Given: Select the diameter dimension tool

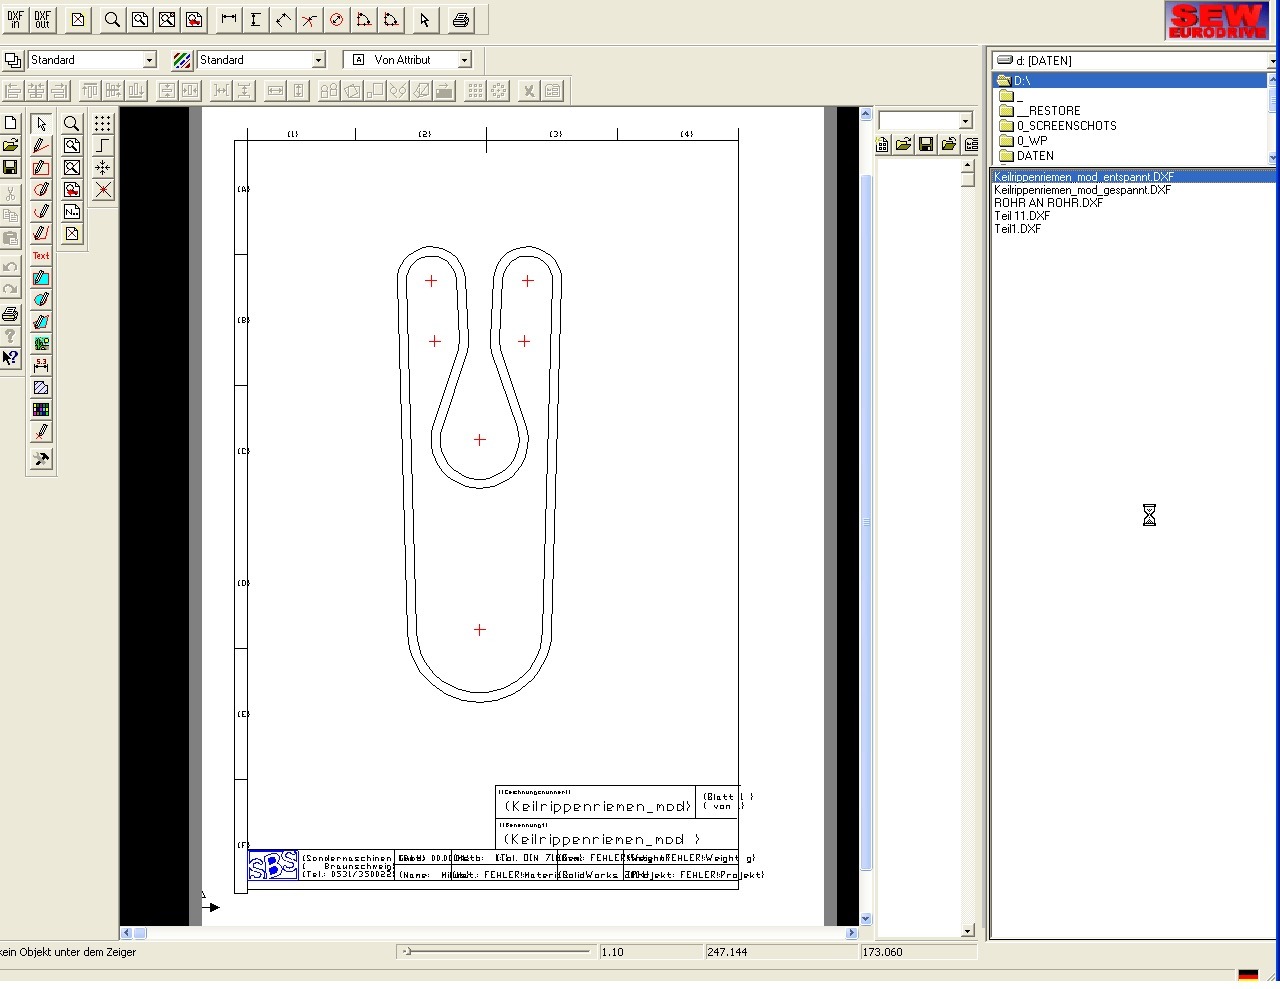Looking at the screenshot, I should coord(337,20).
